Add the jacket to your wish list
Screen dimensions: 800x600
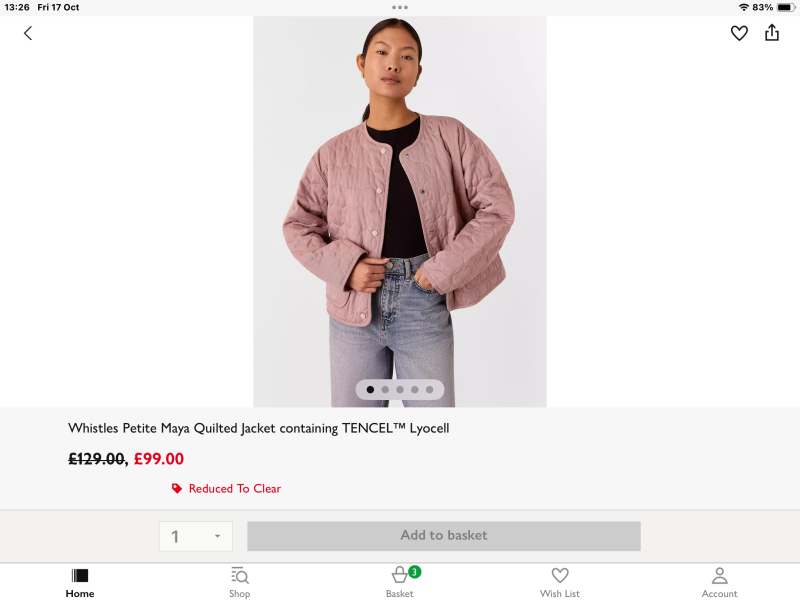point(739,33)
